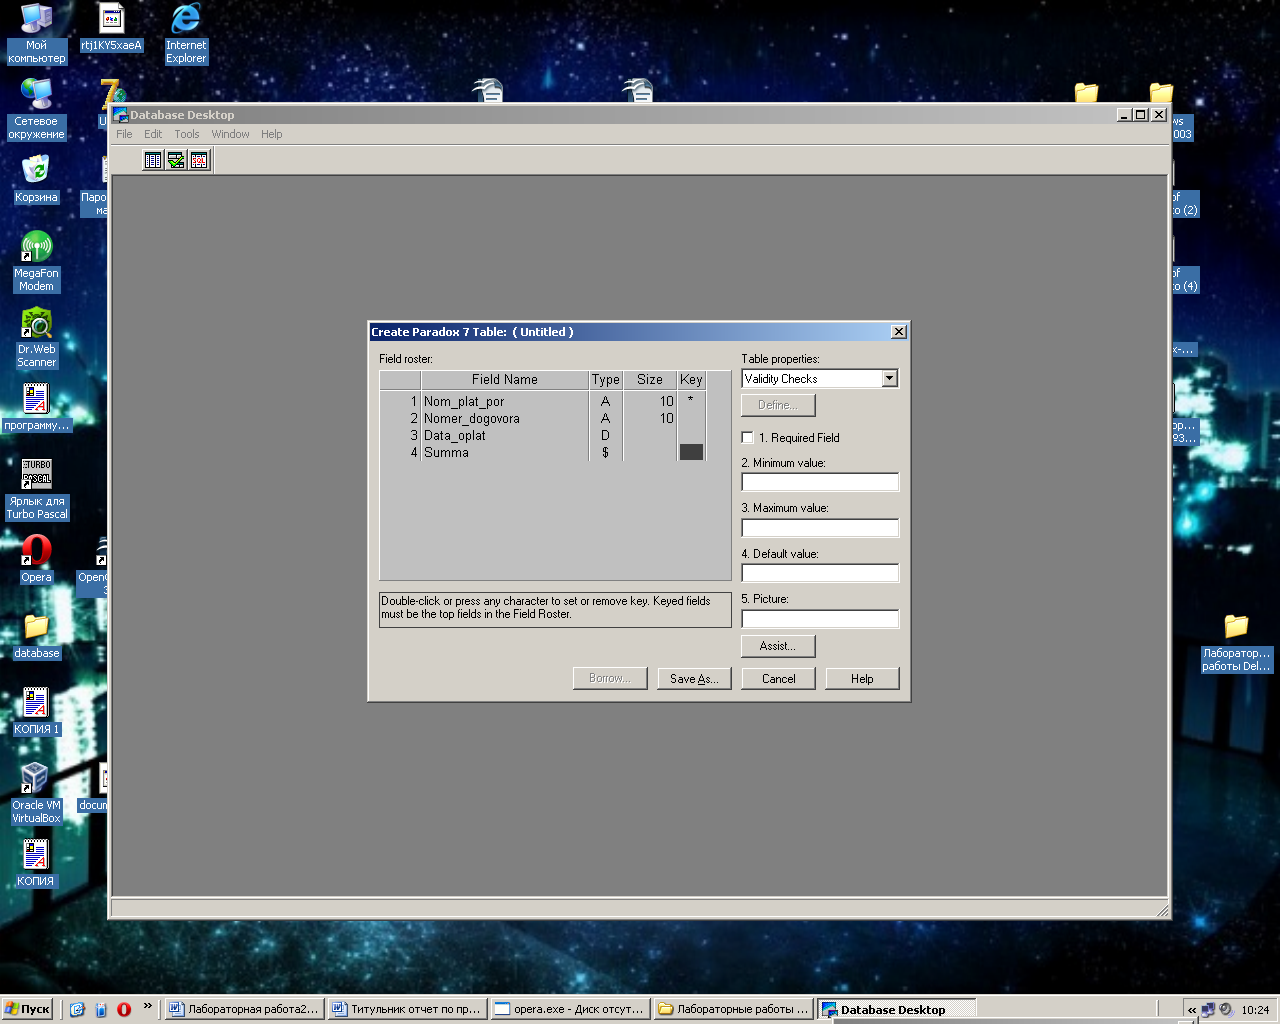This screenshot has width=1280, height=1024.
Task: Open the Window menu
Action: tap(230, 134)
